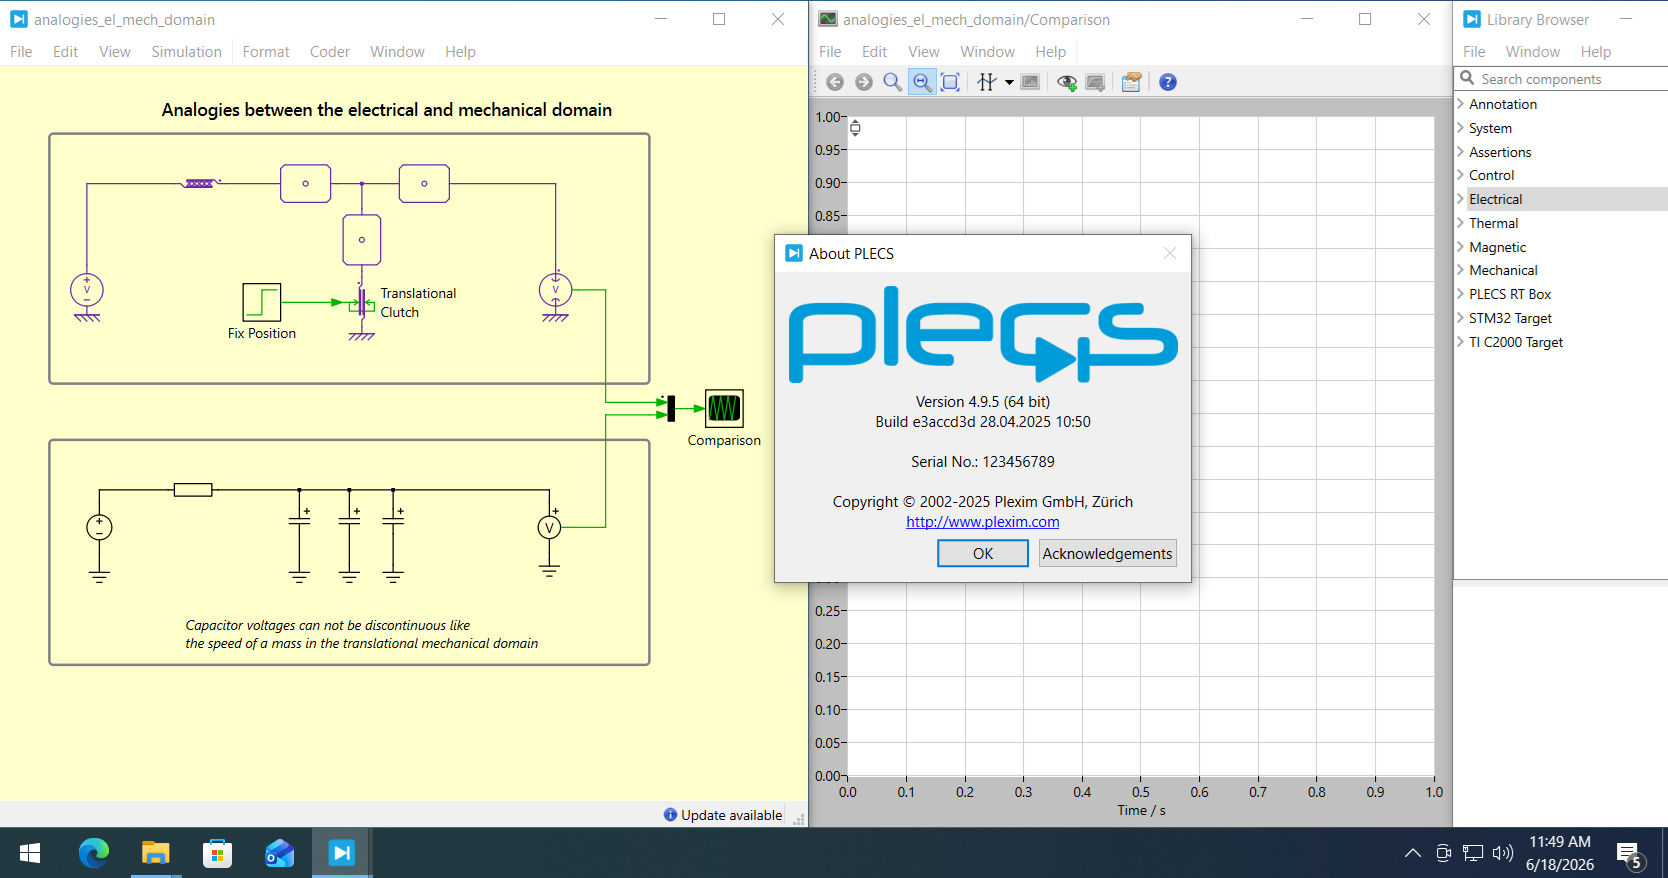Select the translational speed source
1668x878 pixels.
point(87,290)
